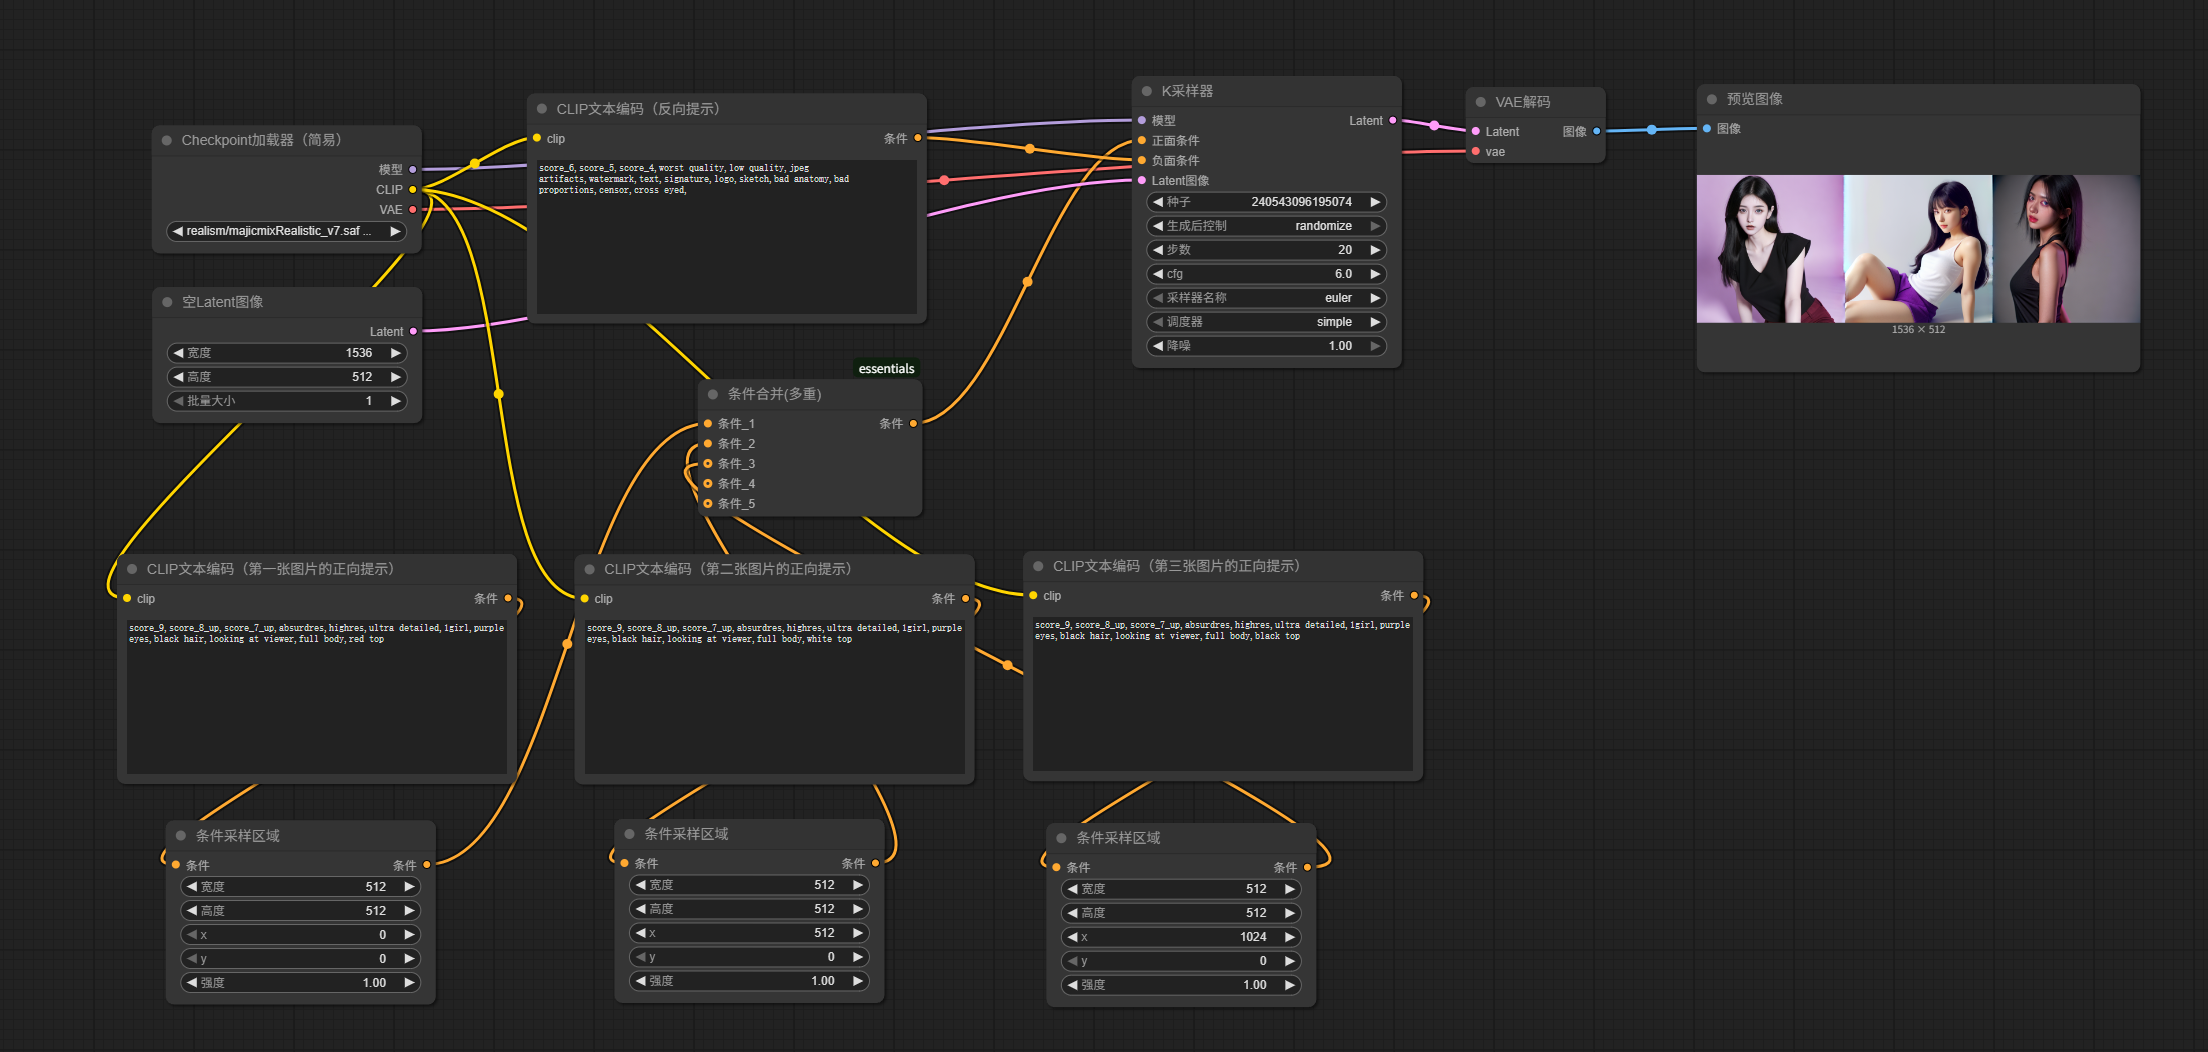The height and width of the screenshot is (1052, 2208).
Task: Step 采样器名称 back with its left arrow
Action: [1158, 298]
